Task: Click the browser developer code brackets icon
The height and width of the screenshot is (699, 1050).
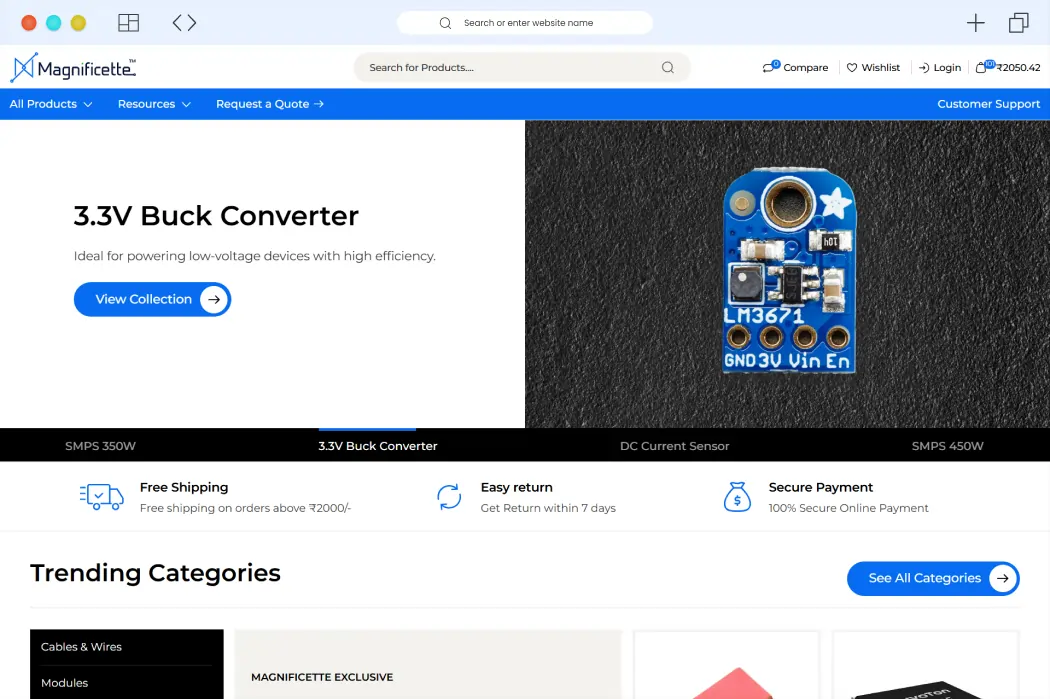Action: pos(184,23)
